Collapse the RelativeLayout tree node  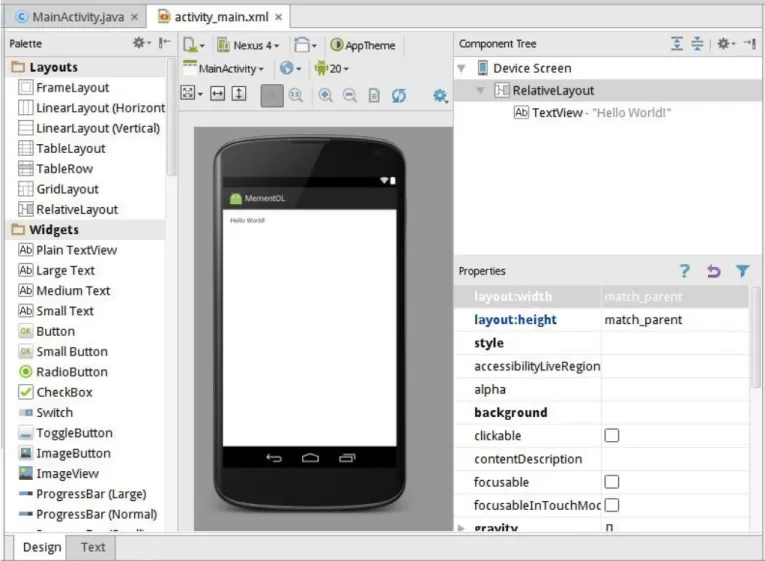pyautogui.click(x=481, y=90)
